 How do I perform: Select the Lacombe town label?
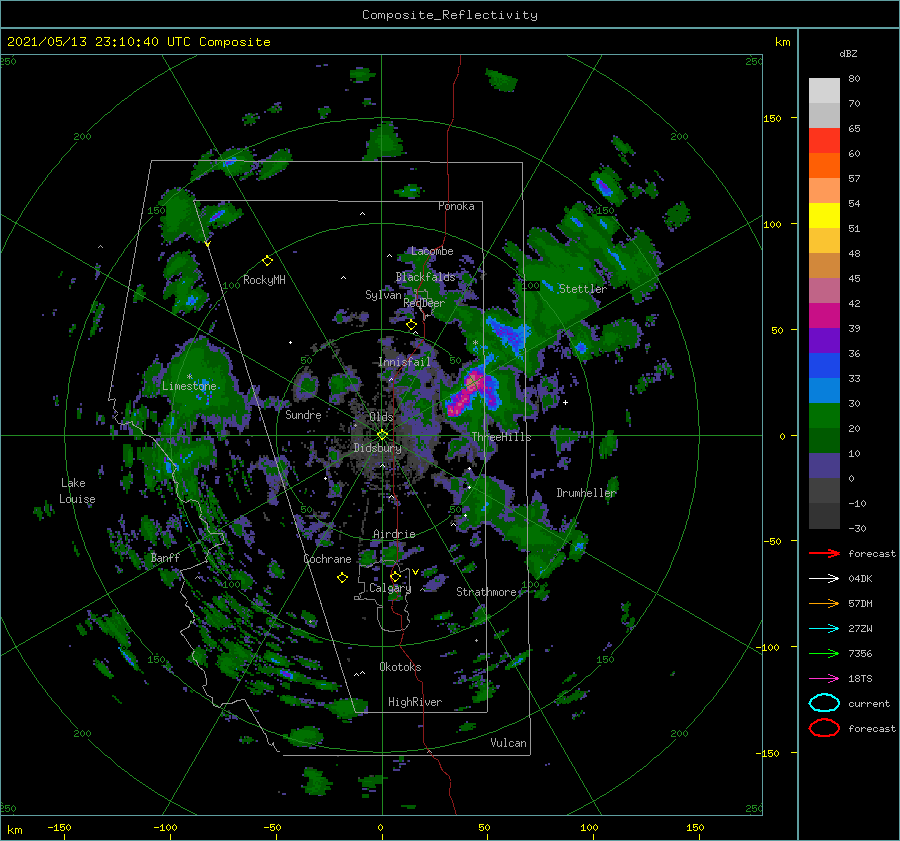tap(432, 251)
